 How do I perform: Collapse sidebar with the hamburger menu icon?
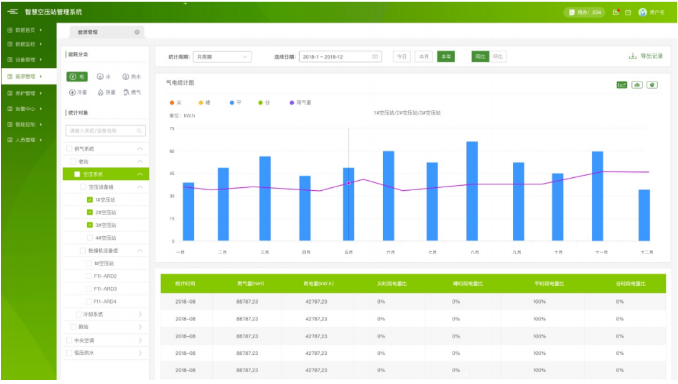point(13,12)
